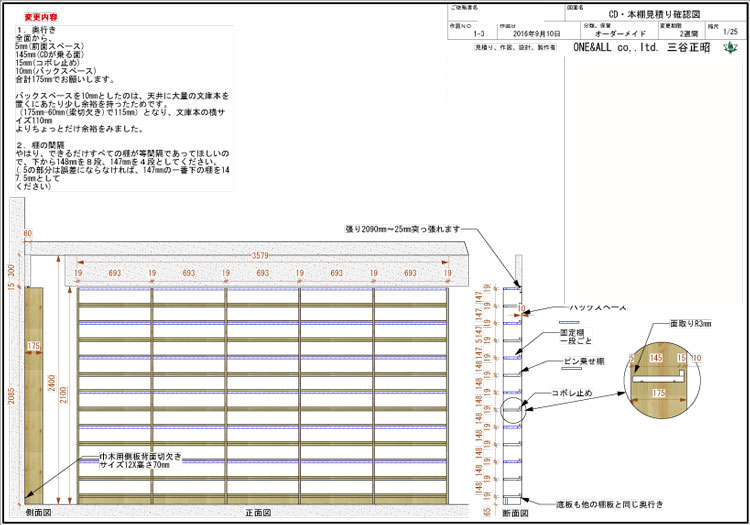Click the blue fixed-shelf legend symbol
750x525 pixels.
(x=569, y=322)
